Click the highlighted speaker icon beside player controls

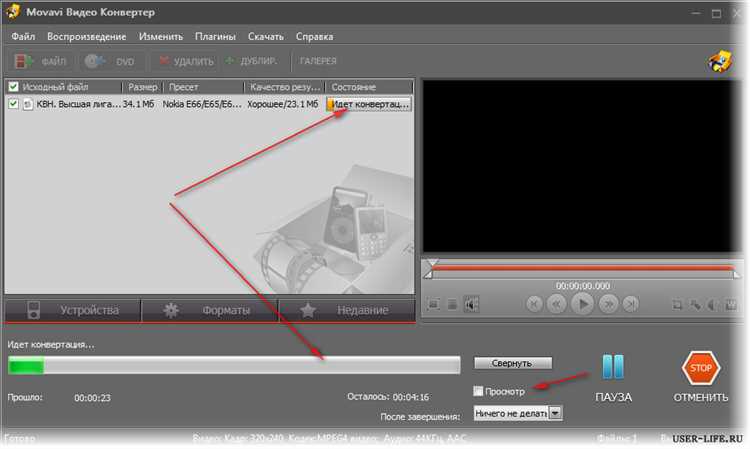pyautogui.click(x=471, y=304)
